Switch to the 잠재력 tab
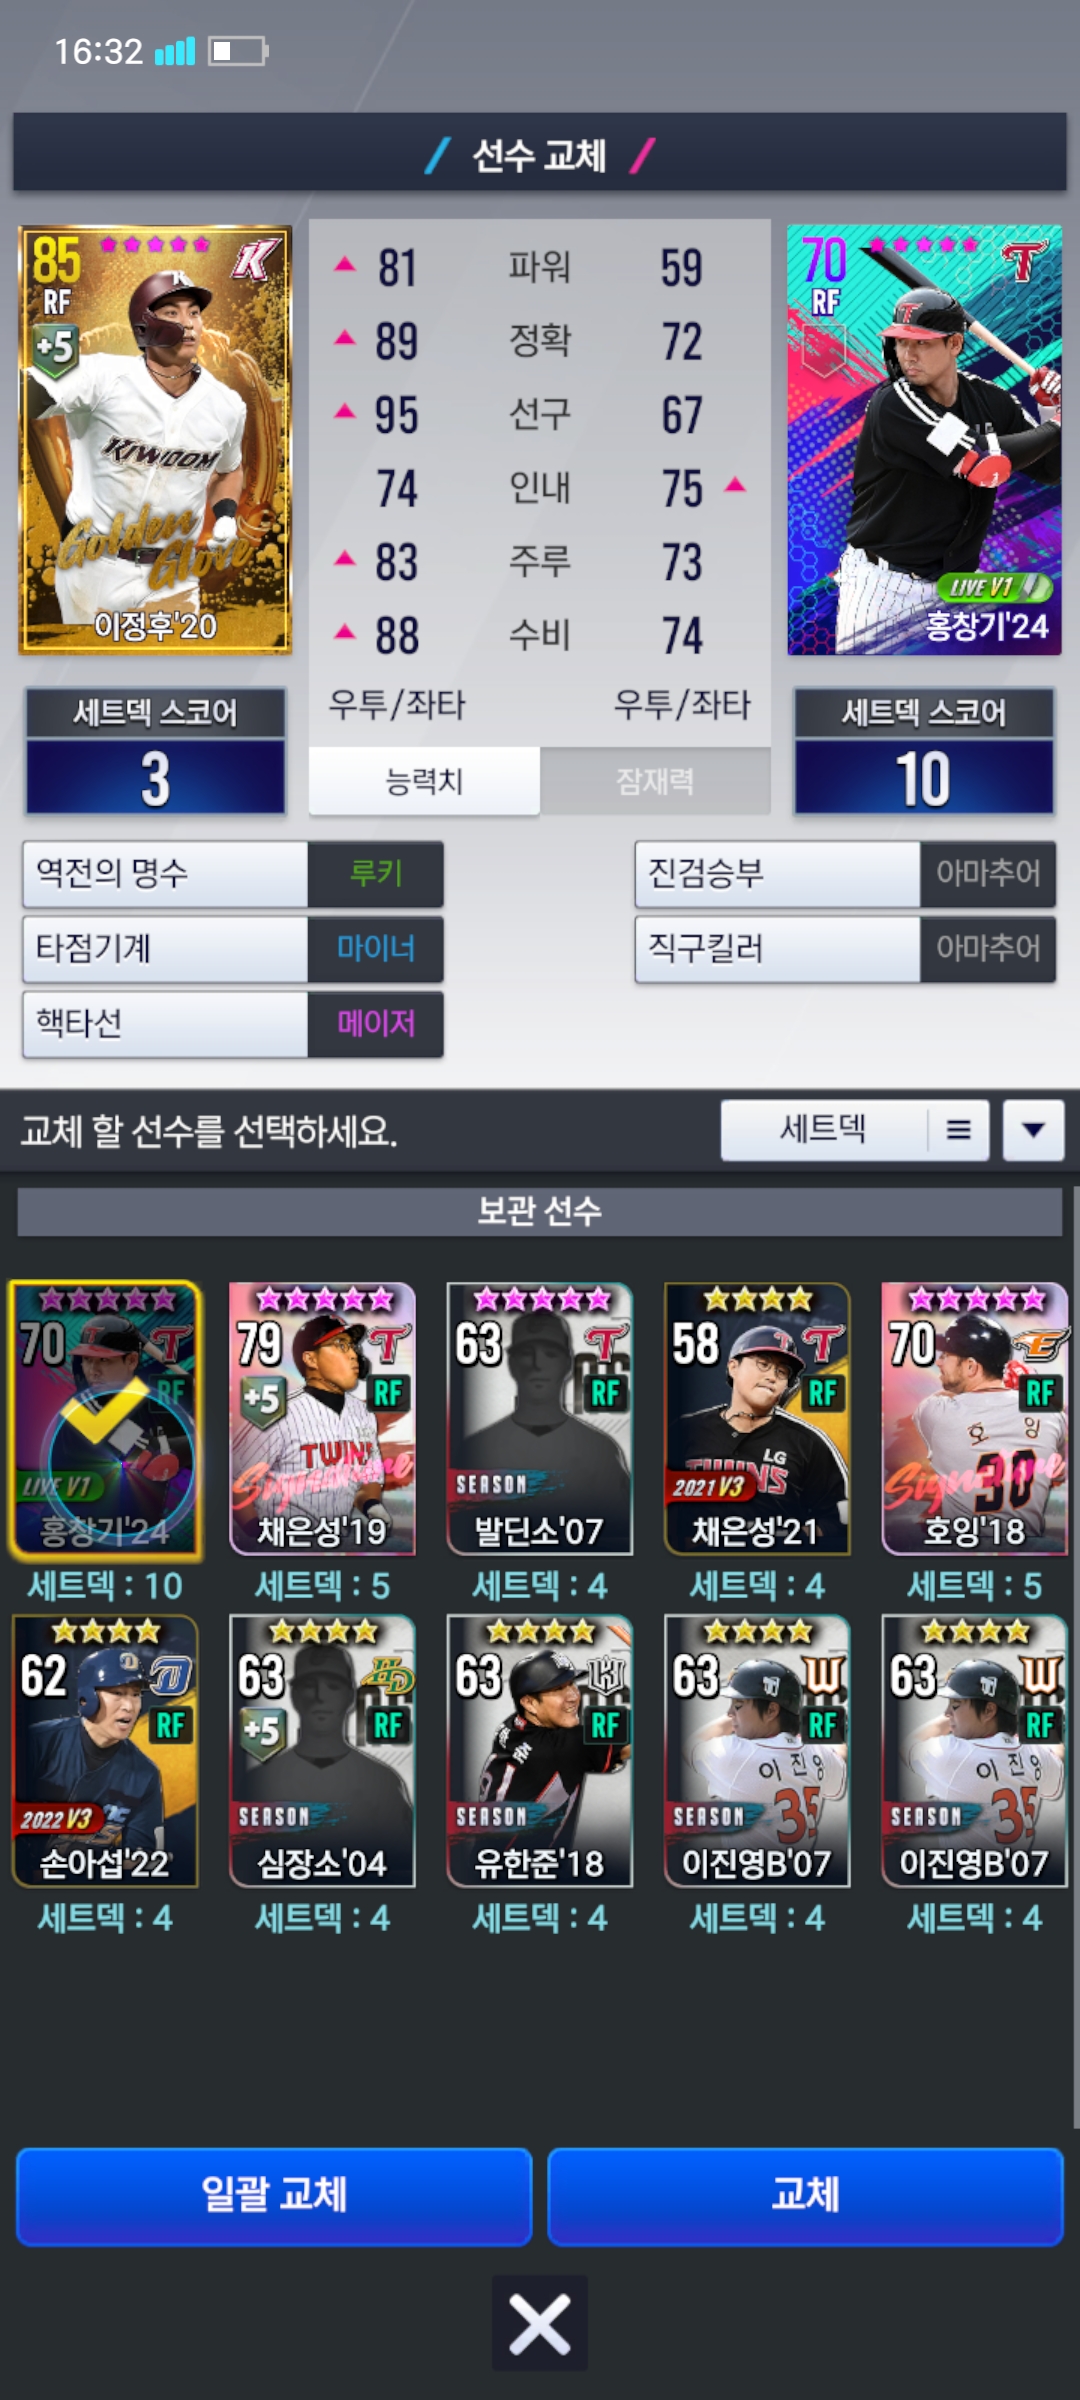Viewport: 1080px width, 2400px height. tap(655, 781)
